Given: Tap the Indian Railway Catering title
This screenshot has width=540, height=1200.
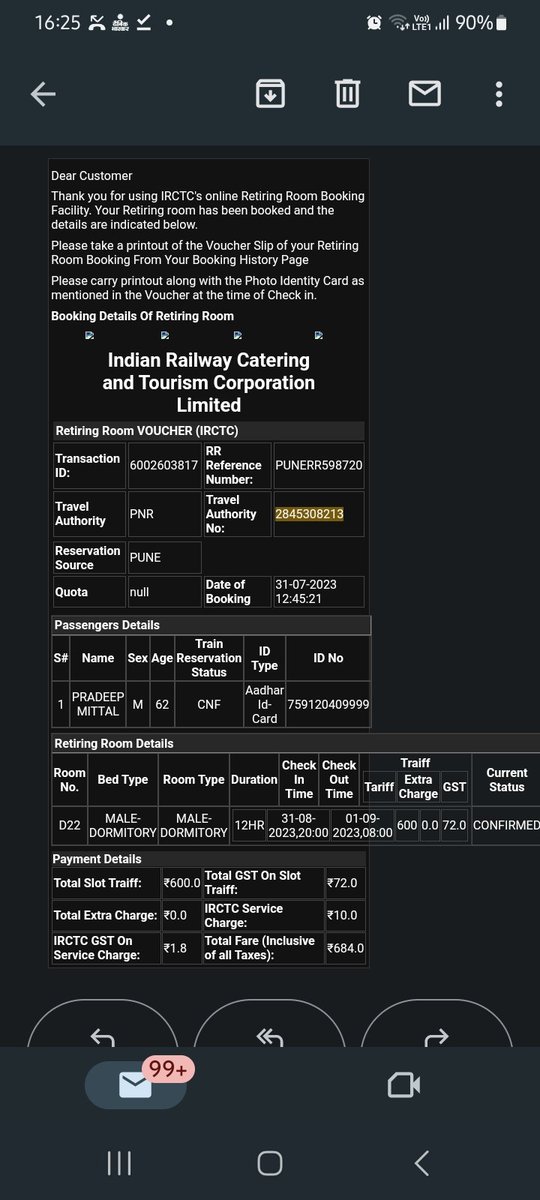Looking at the screenshot, I should pyautogui.click(x=209, y=382).
